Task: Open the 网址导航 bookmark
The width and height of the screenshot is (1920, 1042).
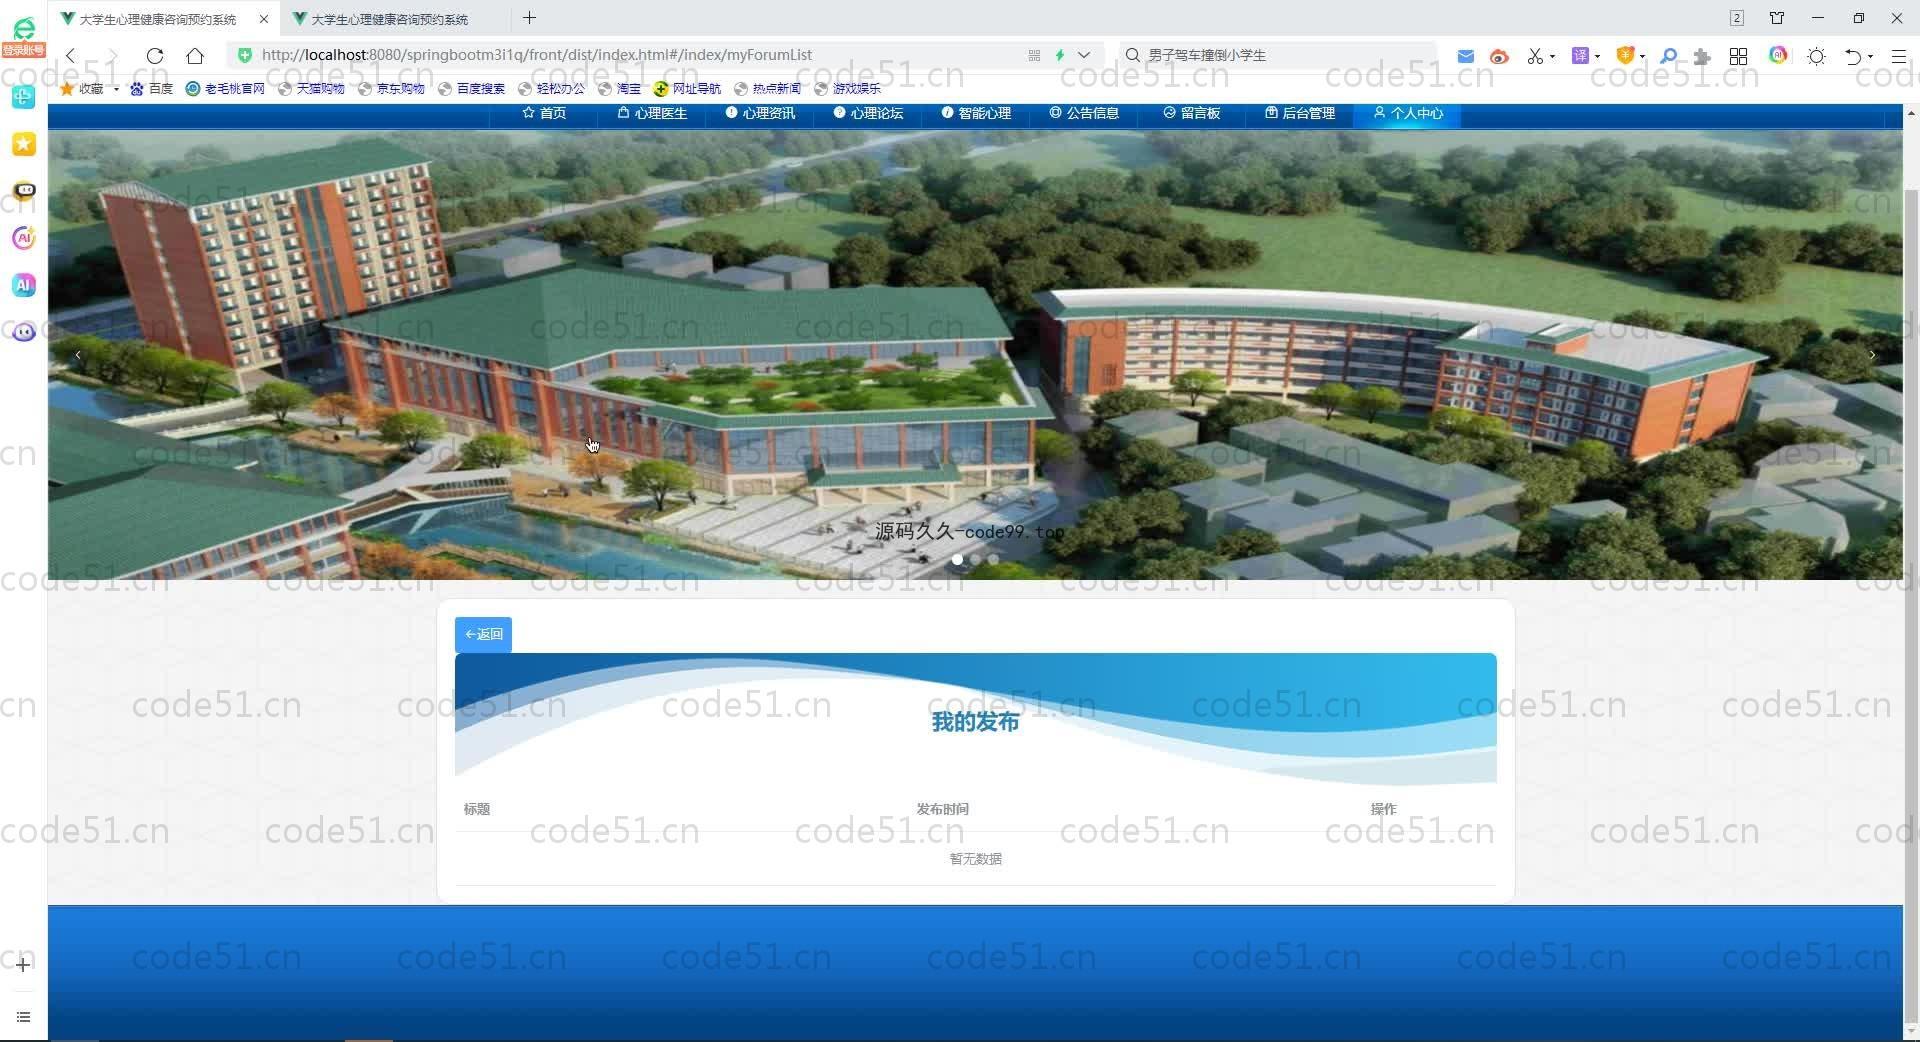Action: [x=687, y=88]
